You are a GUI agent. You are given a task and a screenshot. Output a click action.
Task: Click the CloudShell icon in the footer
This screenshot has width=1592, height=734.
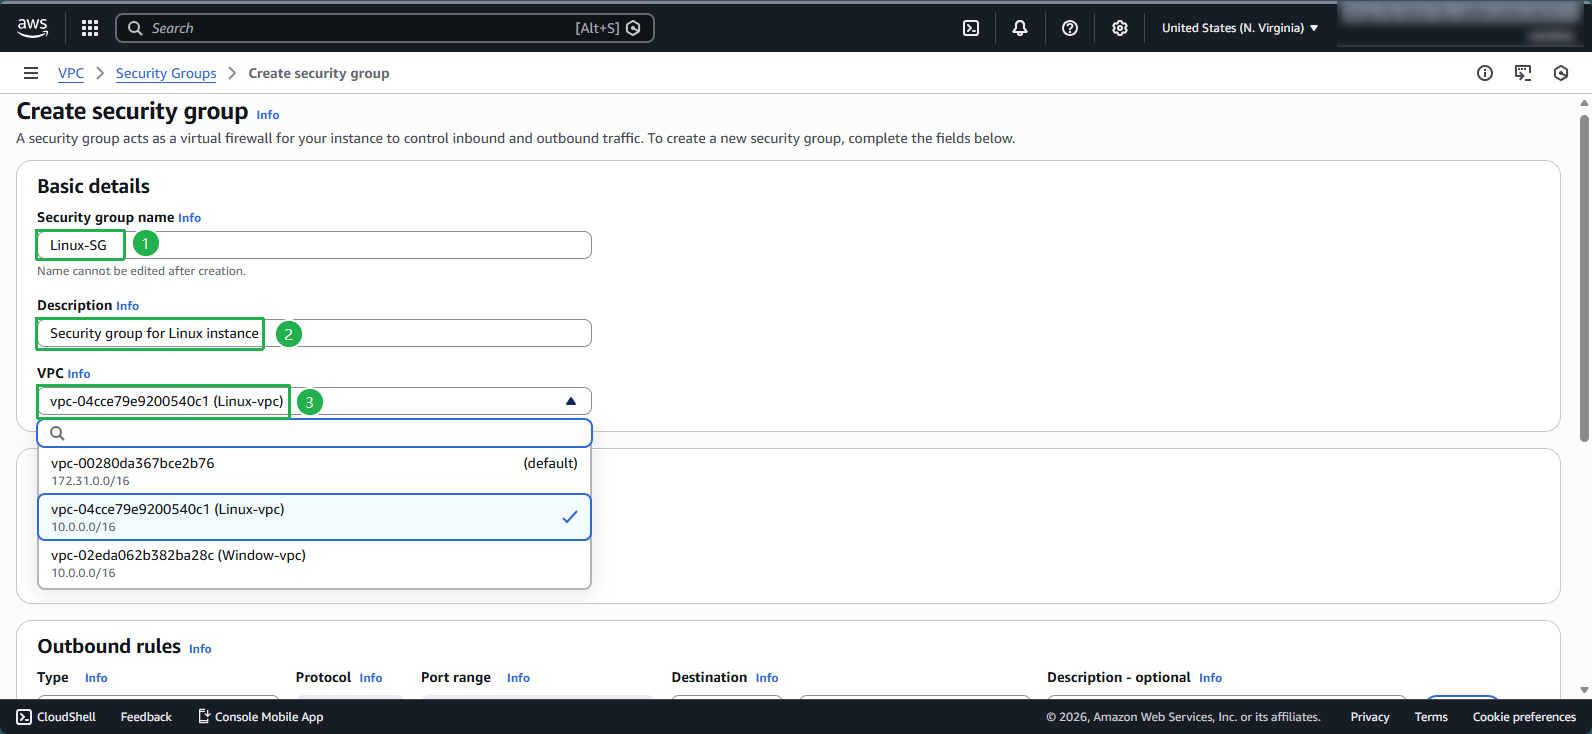tap(24, 717)
